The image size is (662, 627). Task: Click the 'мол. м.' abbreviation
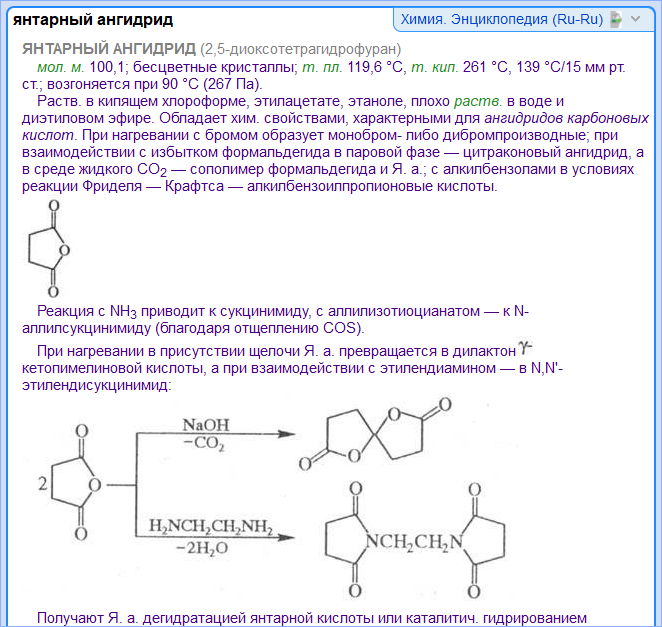[61, 66]
